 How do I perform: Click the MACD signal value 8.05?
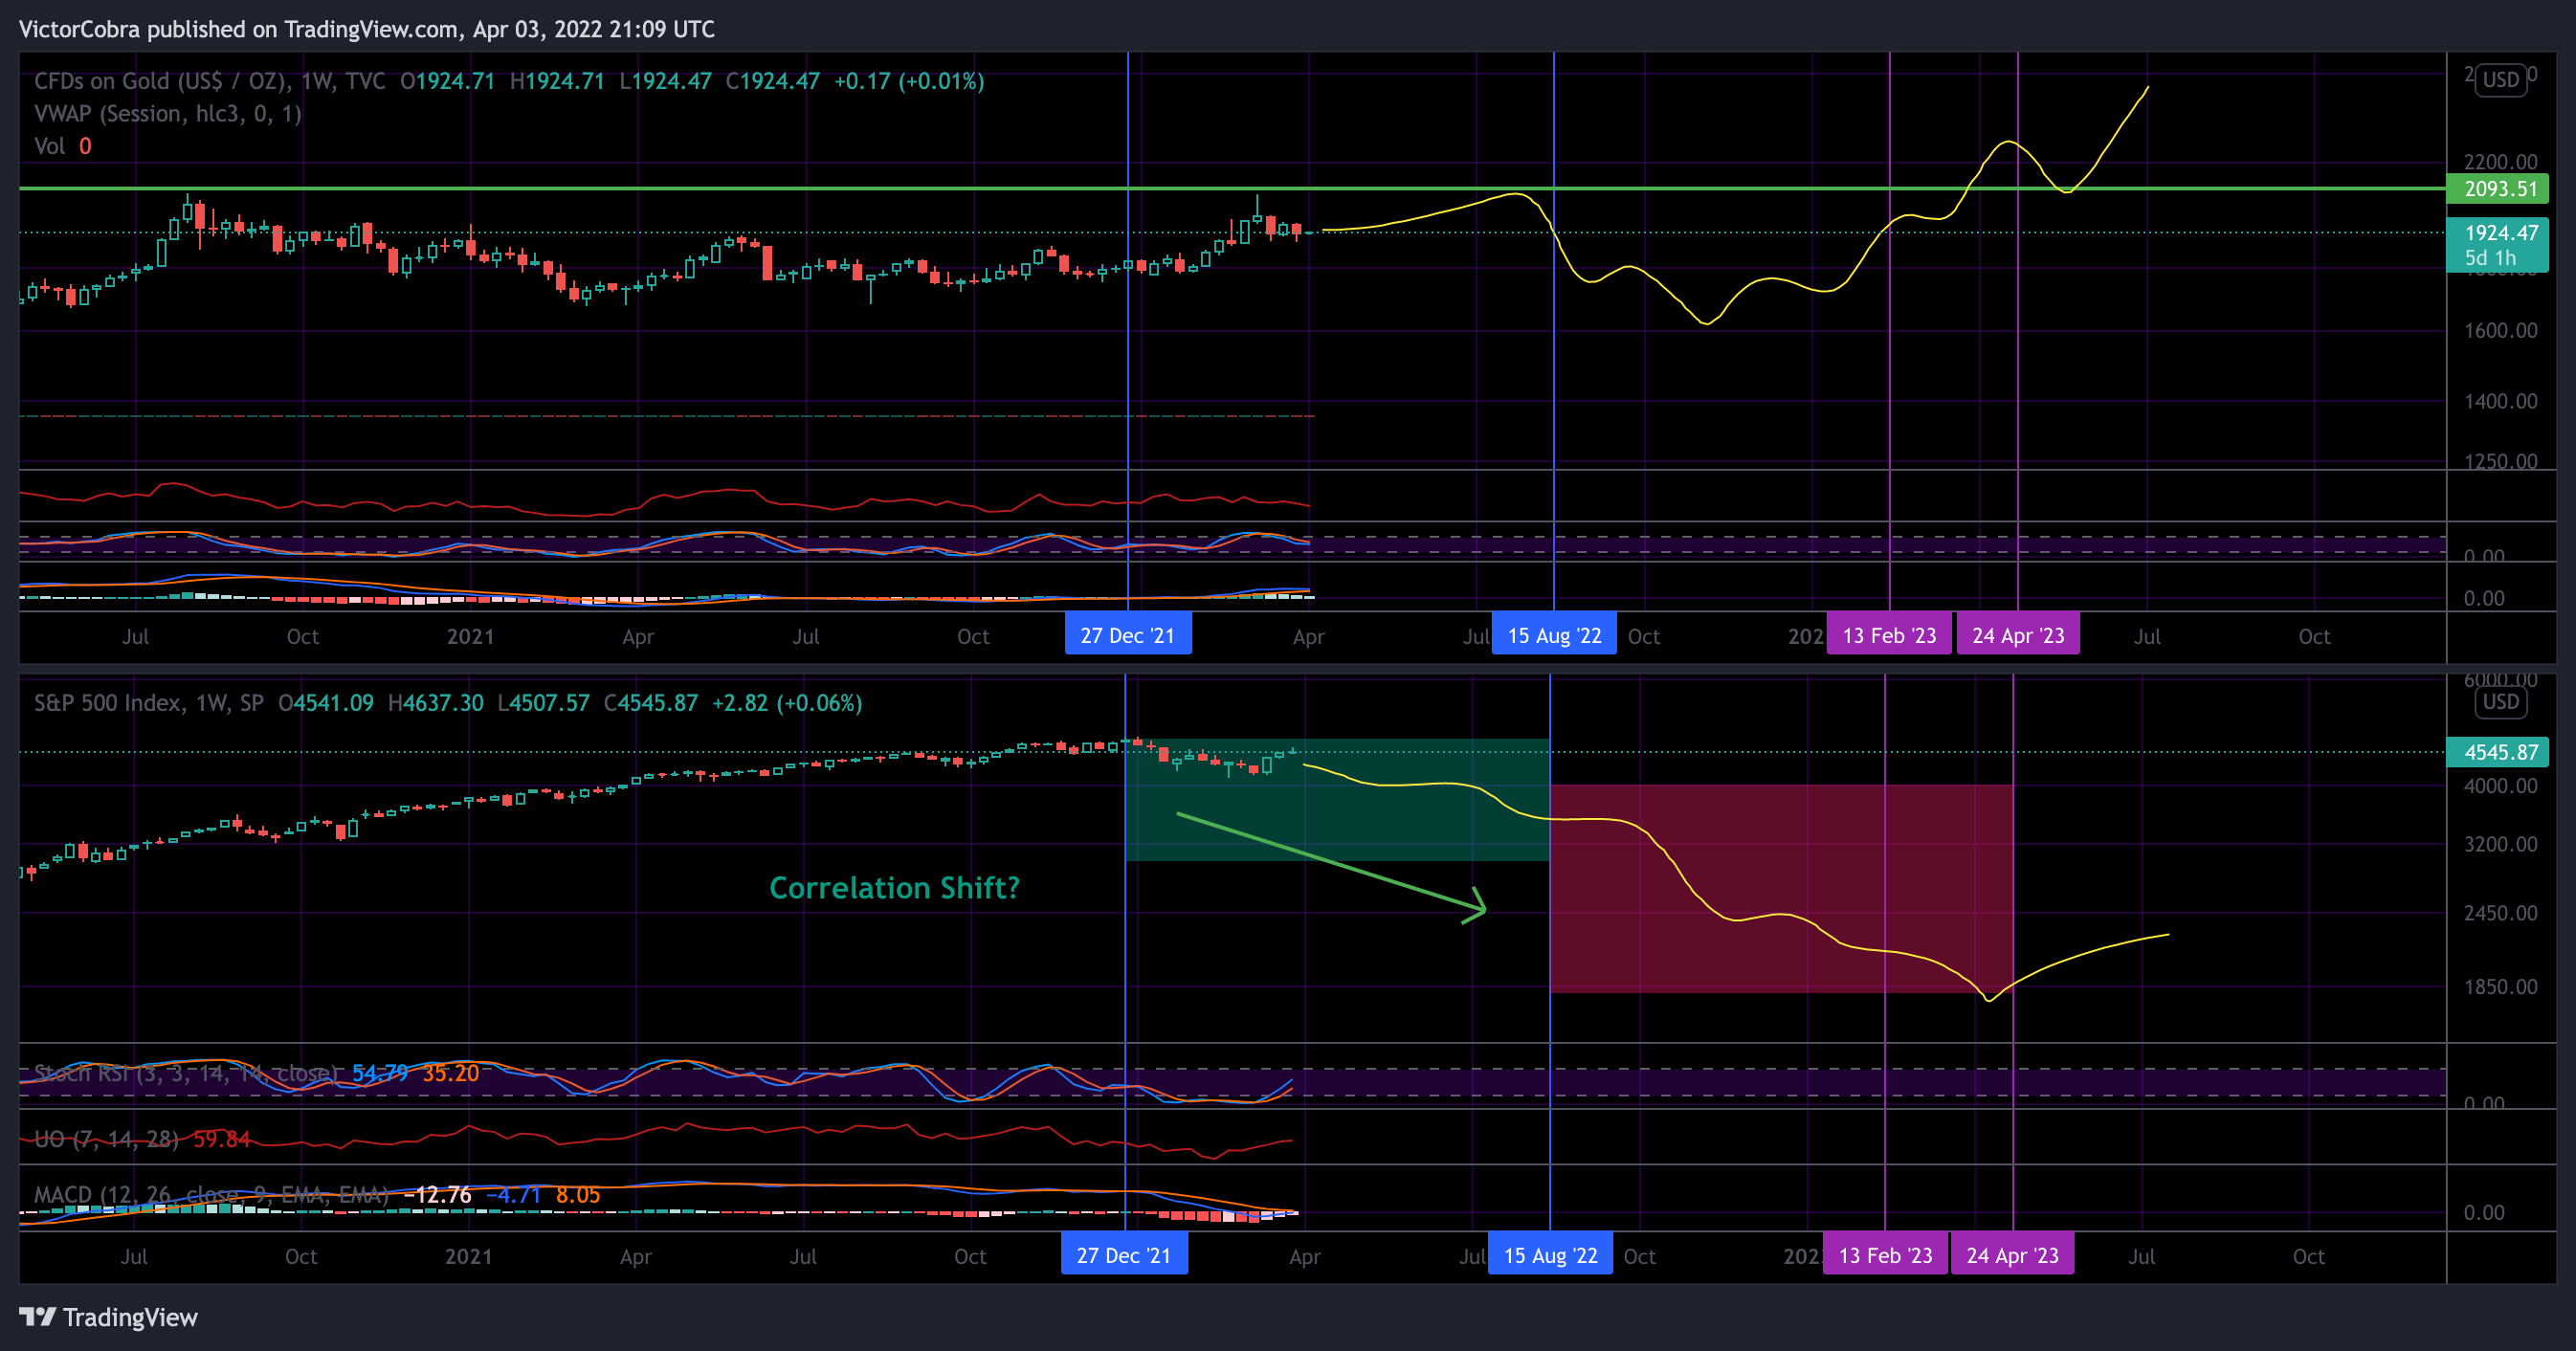pos(578,1195)
